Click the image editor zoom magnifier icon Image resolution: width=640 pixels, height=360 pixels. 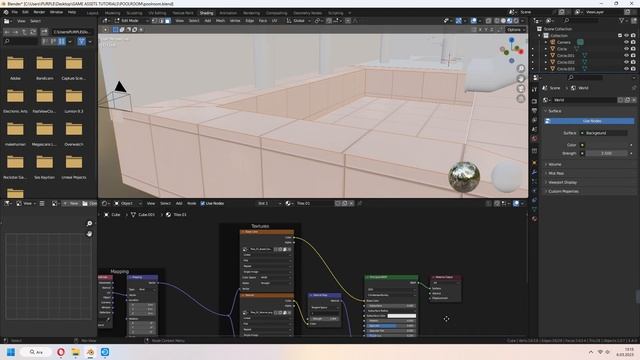pyautogui.click(x=89, y=224)
